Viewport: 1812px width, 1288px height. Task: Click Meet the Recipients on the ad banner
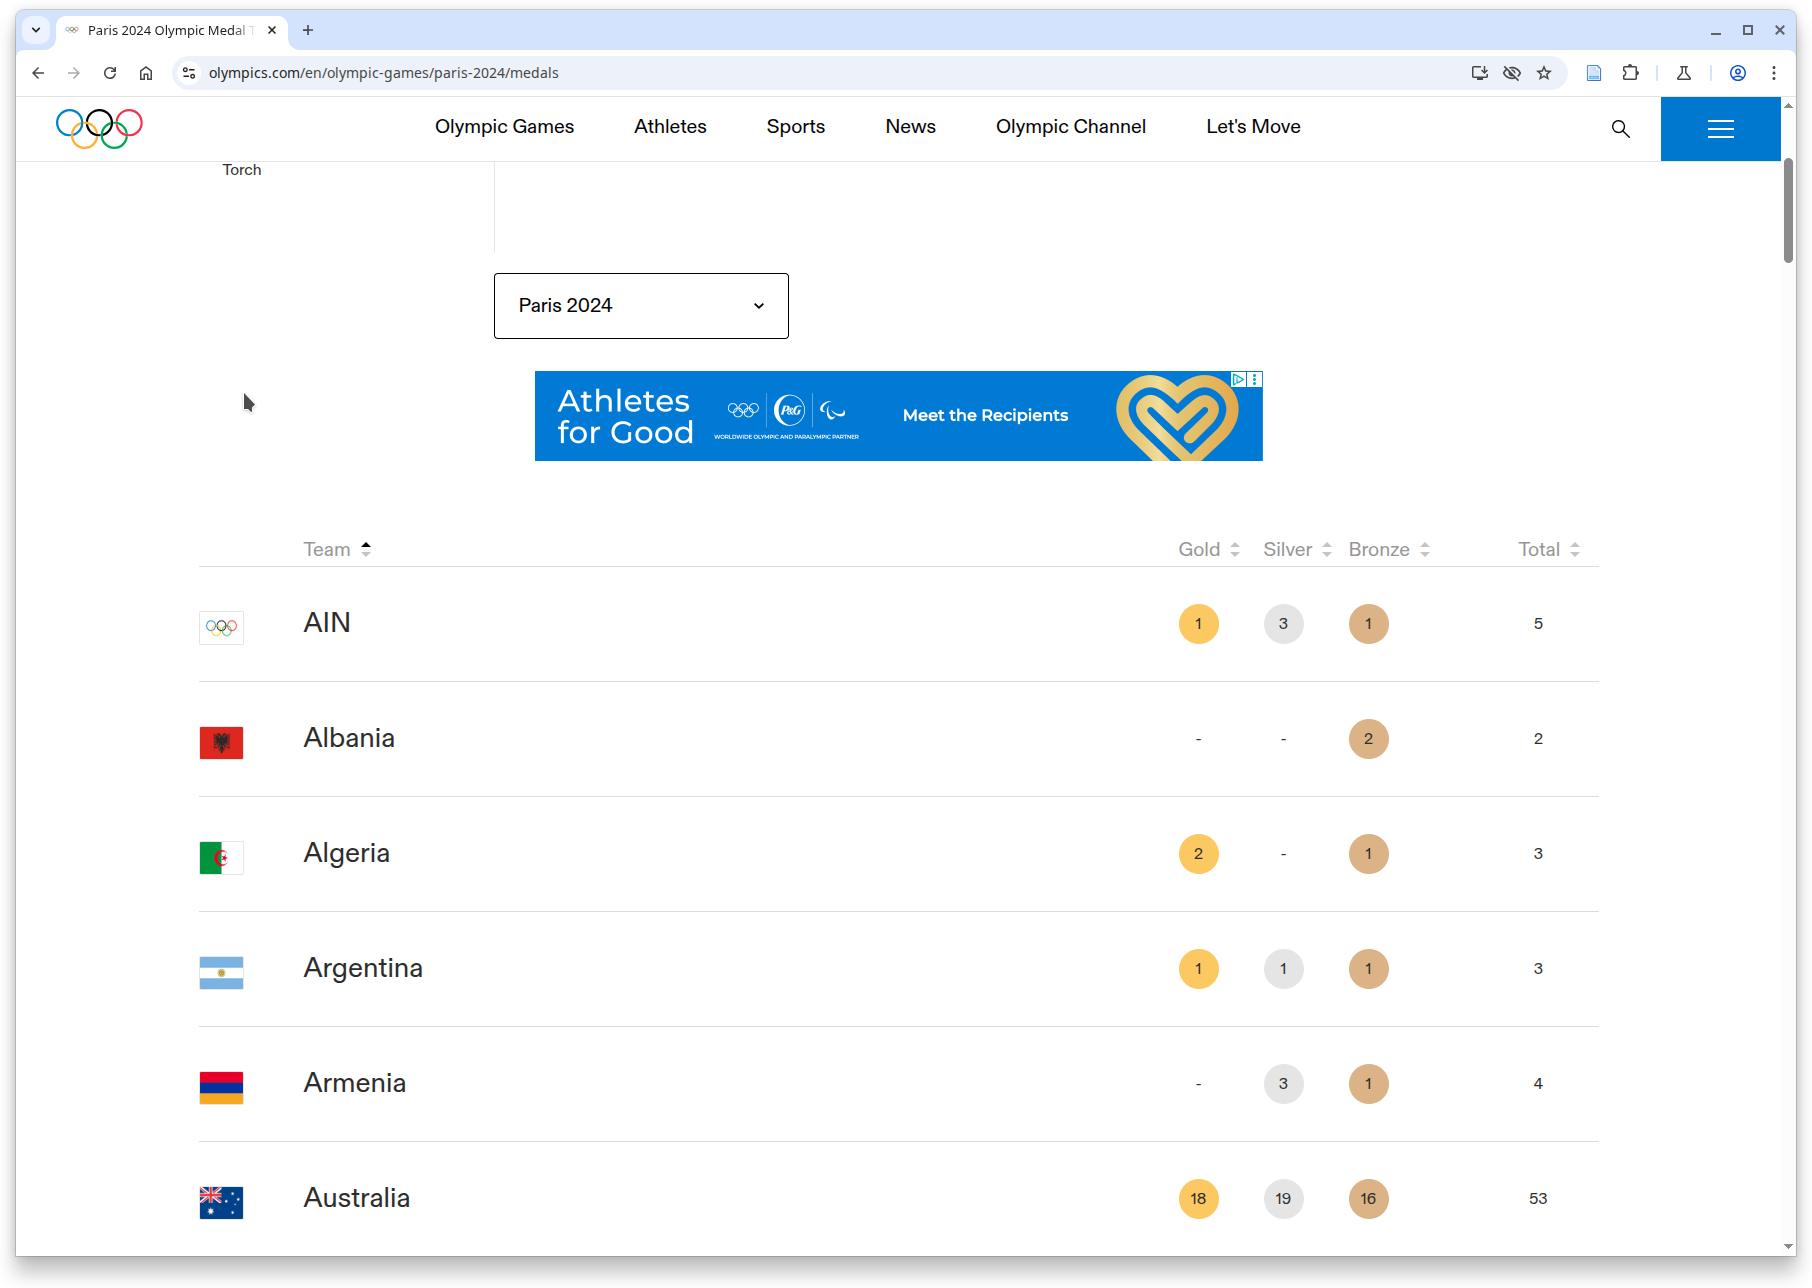[985, 415]
